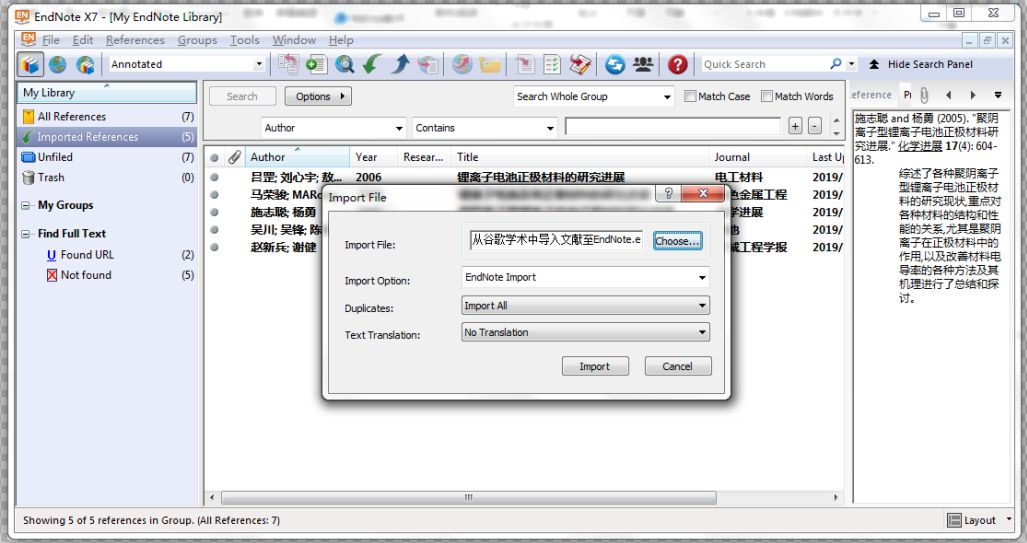Click the Quick Search input field
The image size is (1027, 543).
(764, 64)
